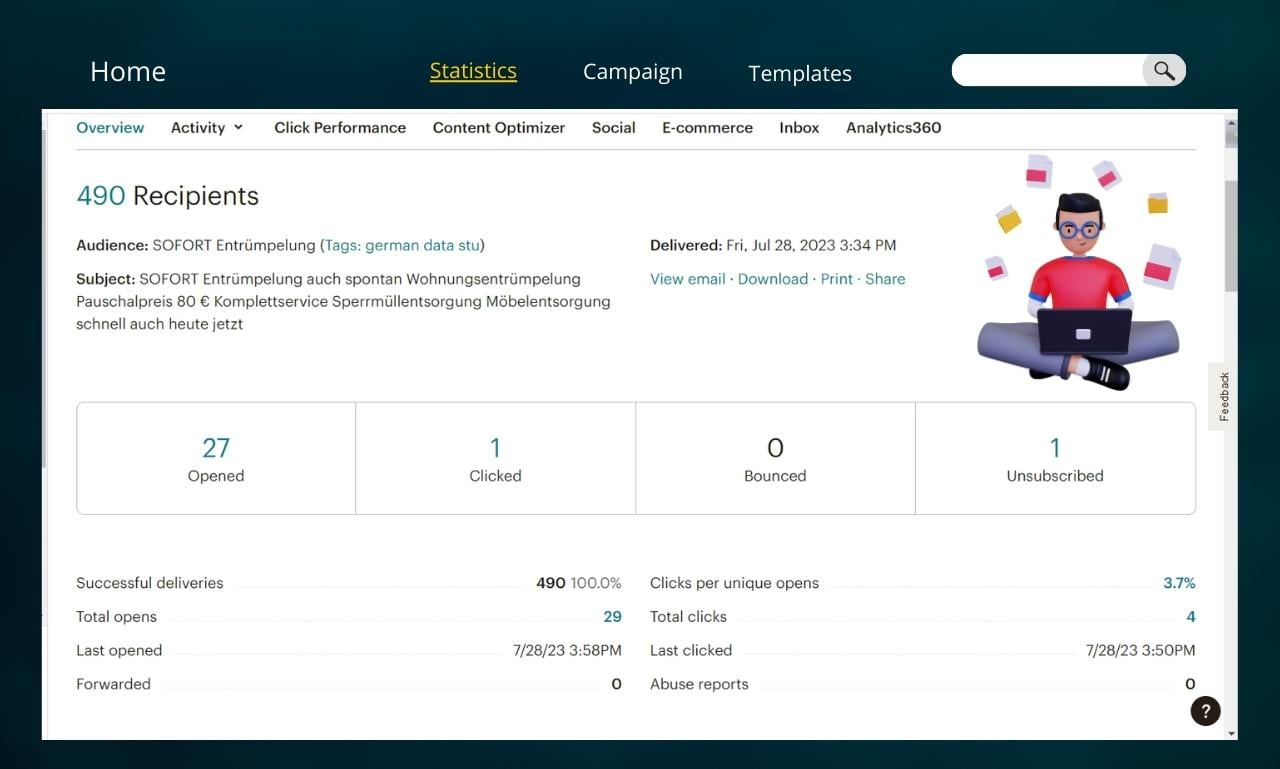Switch to the E-commerce tab

(707, 128)
